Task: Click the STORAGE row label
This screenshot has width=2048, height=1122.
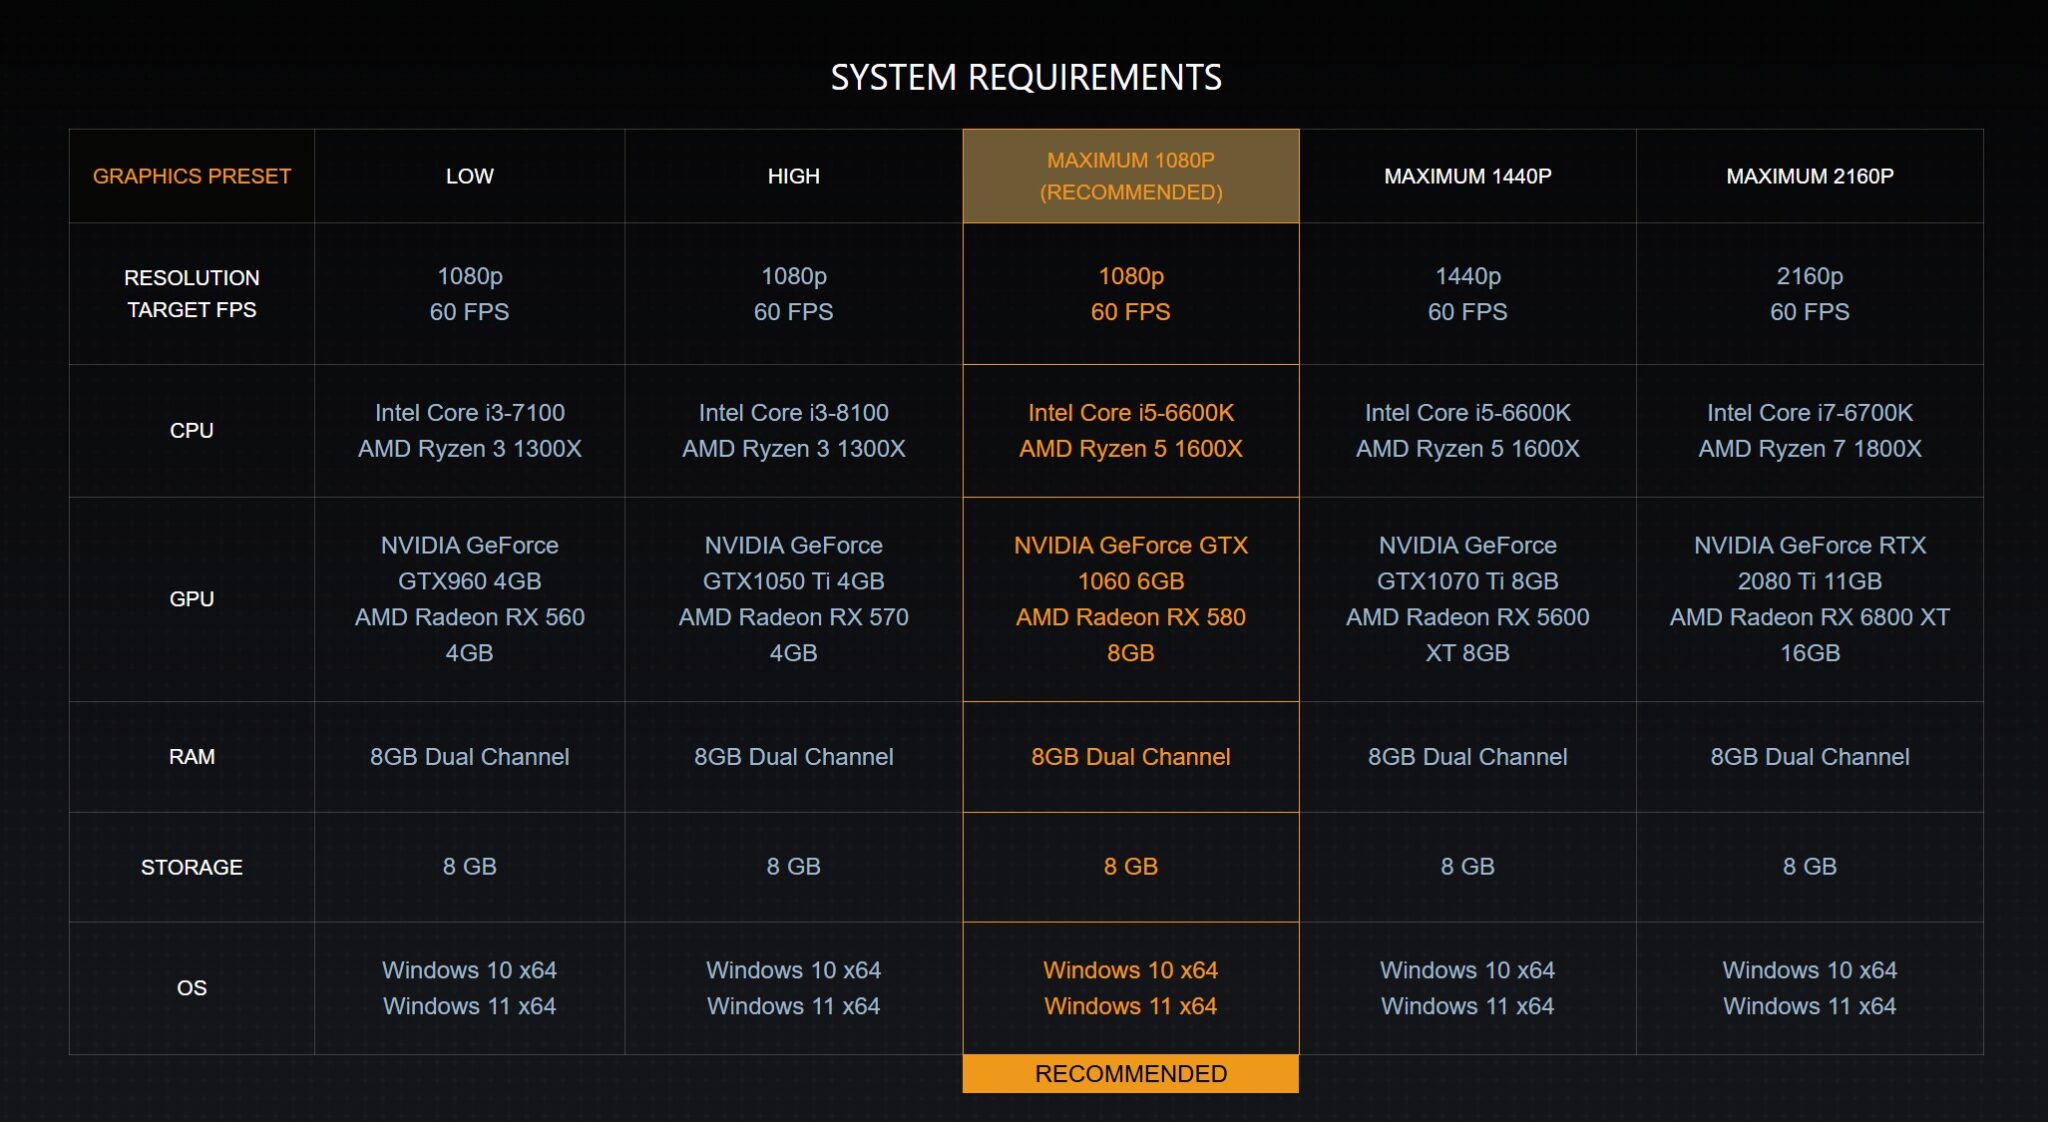Action: [x=192, y=867]
